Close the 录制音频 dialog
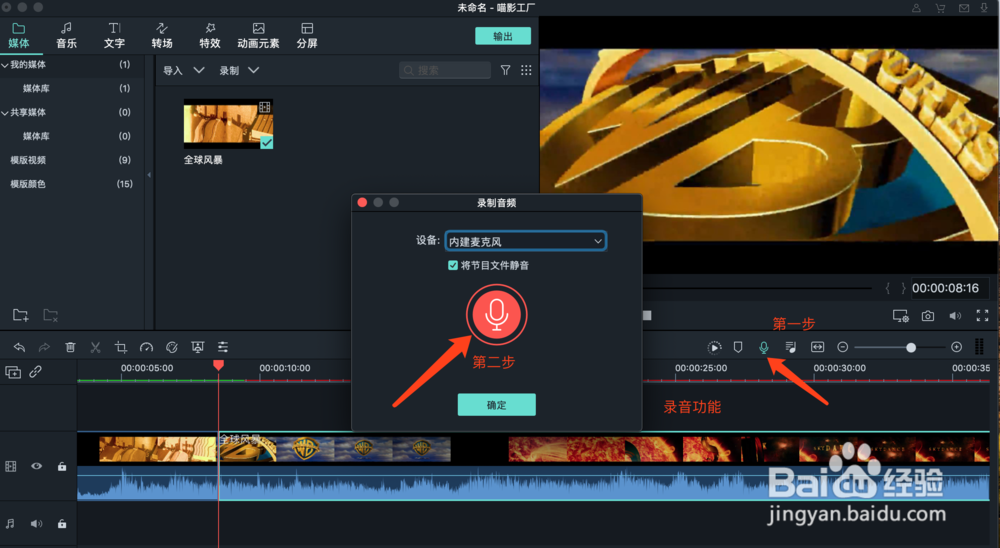 pyautogui.click(x=362, y=202)
